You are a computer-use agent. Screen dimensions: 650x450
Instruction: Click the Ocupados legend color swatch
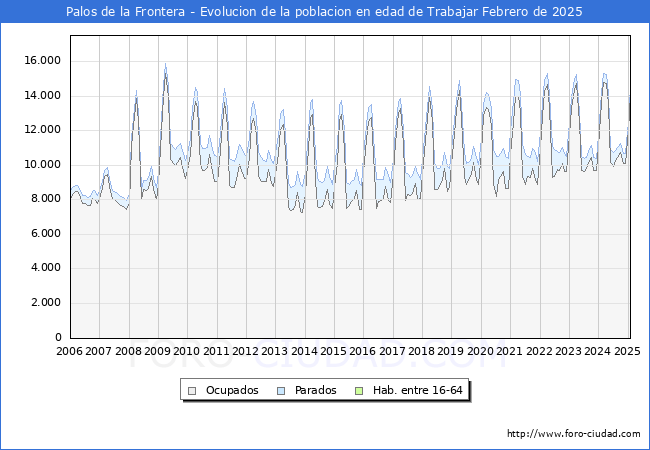[192, 391]
